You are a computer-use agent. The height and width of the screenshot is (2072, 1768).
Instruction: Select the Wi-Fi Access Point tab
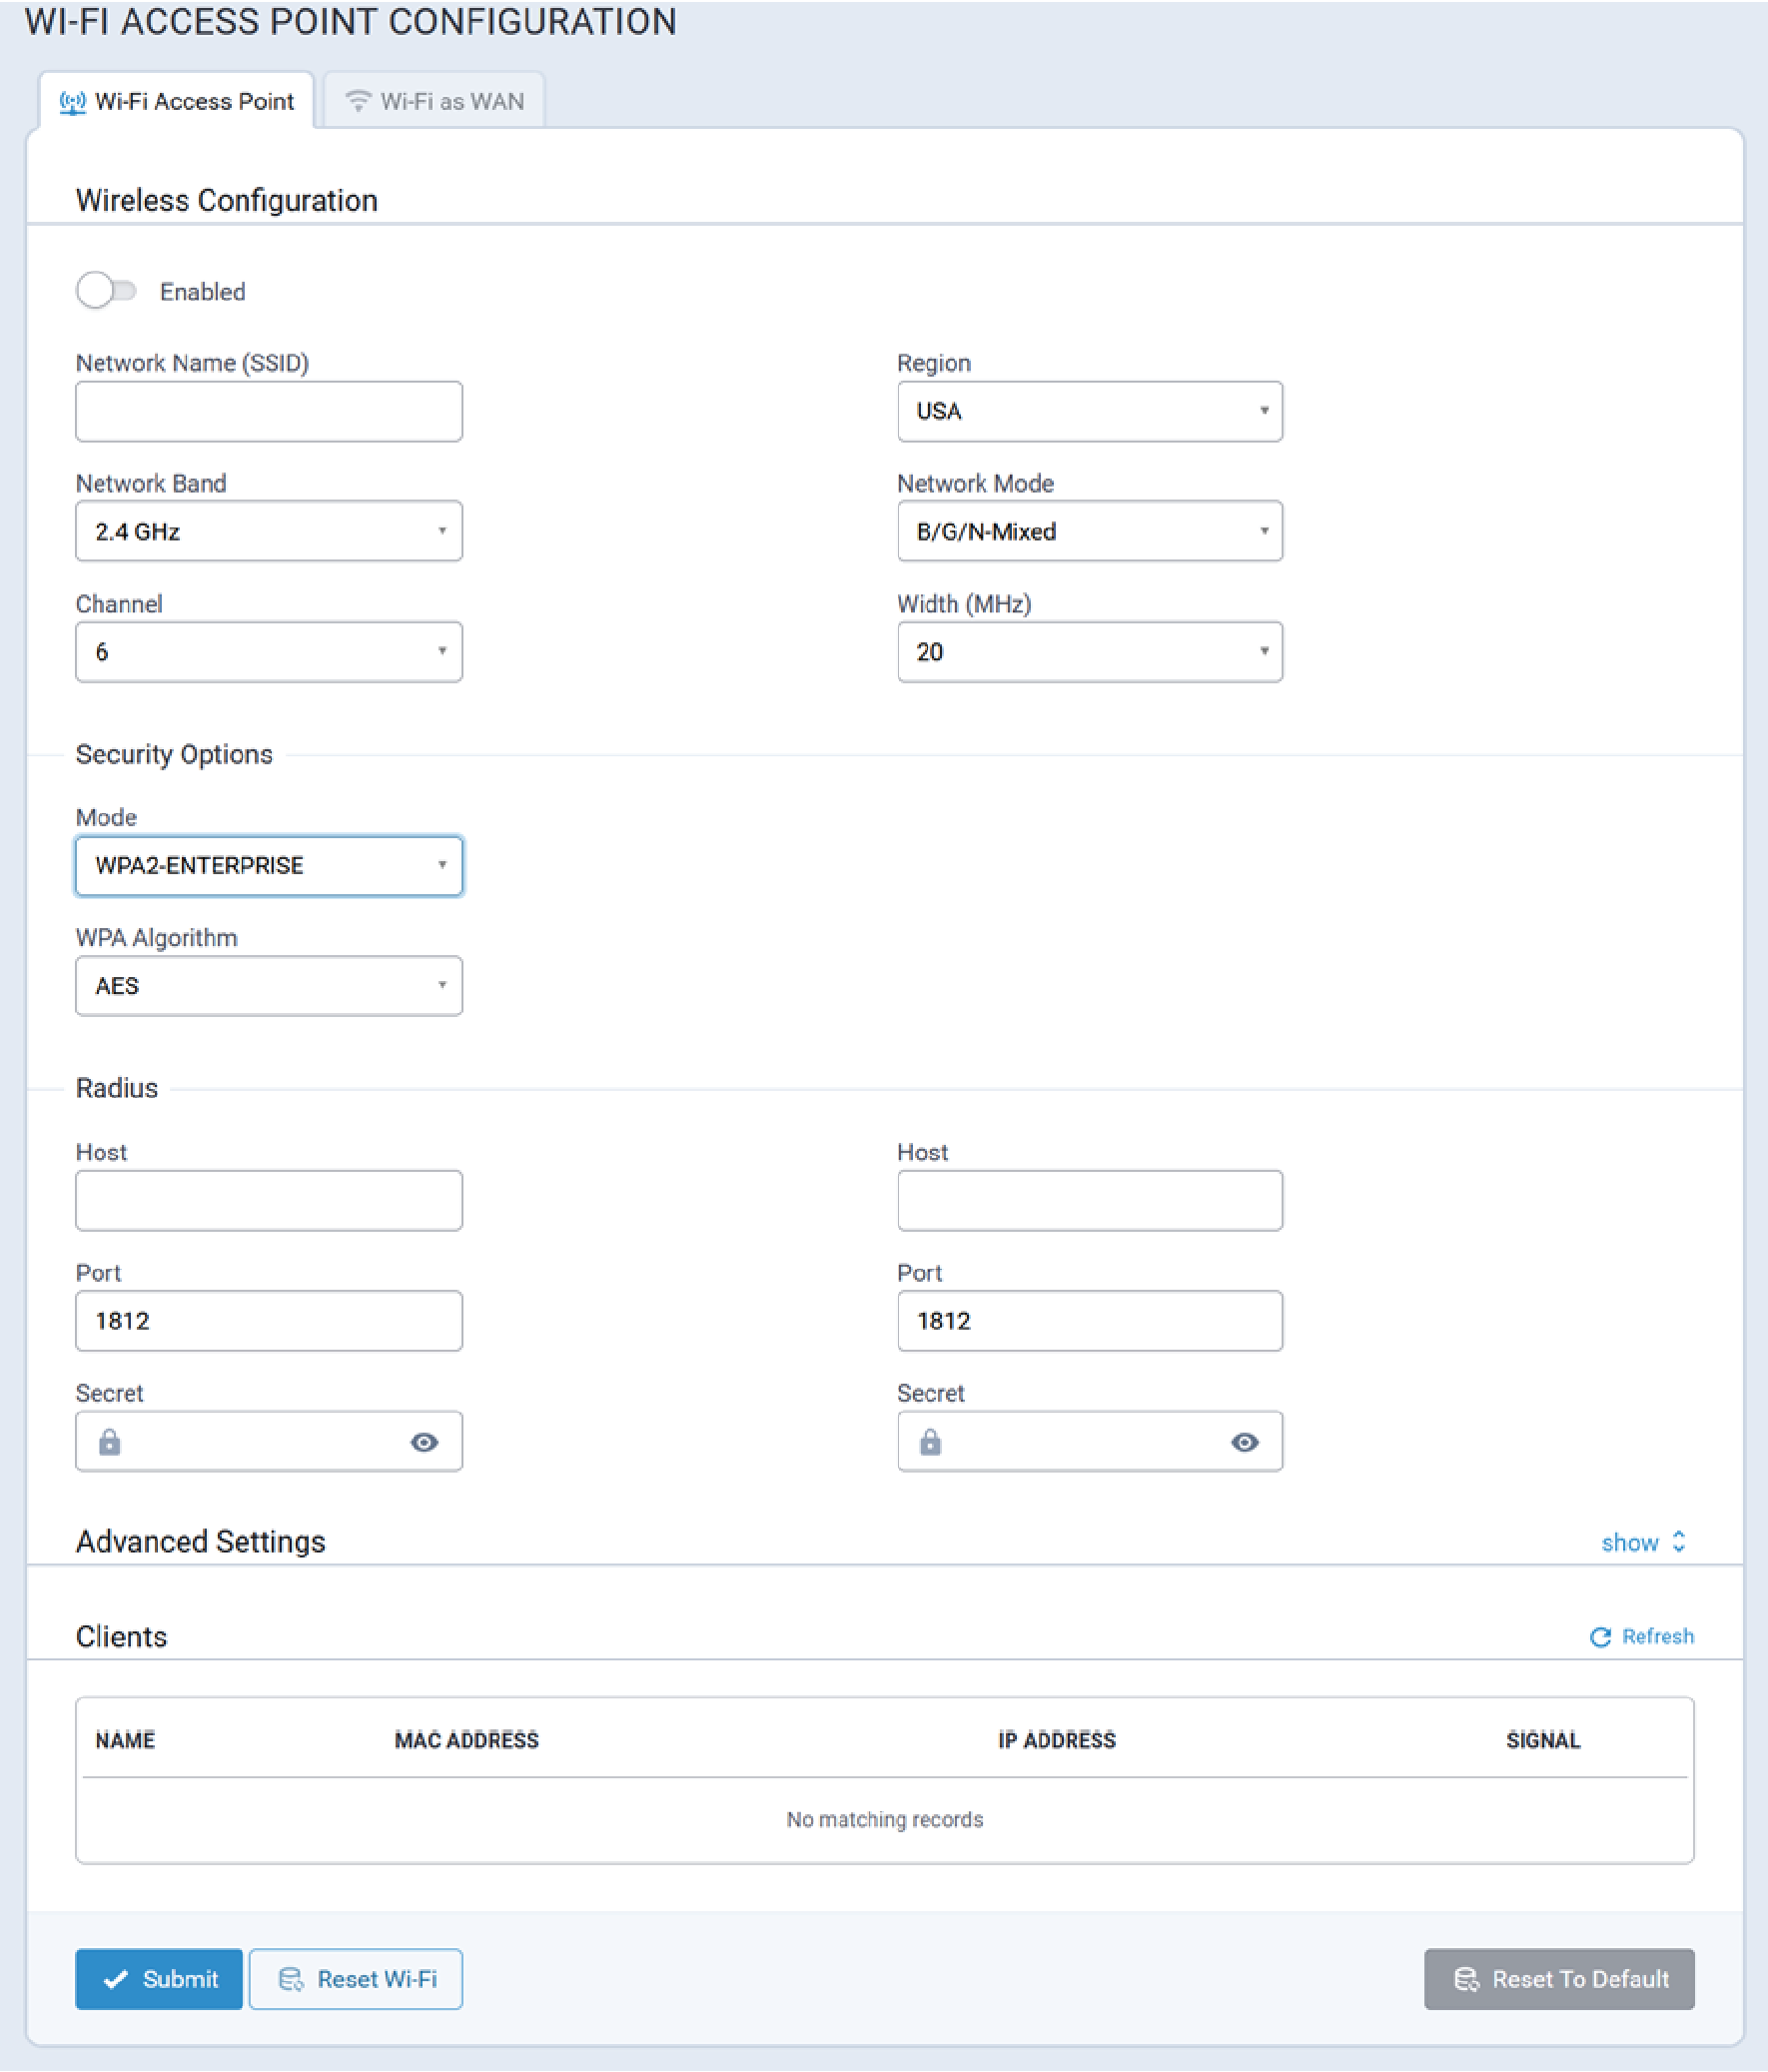coord(177,102)
